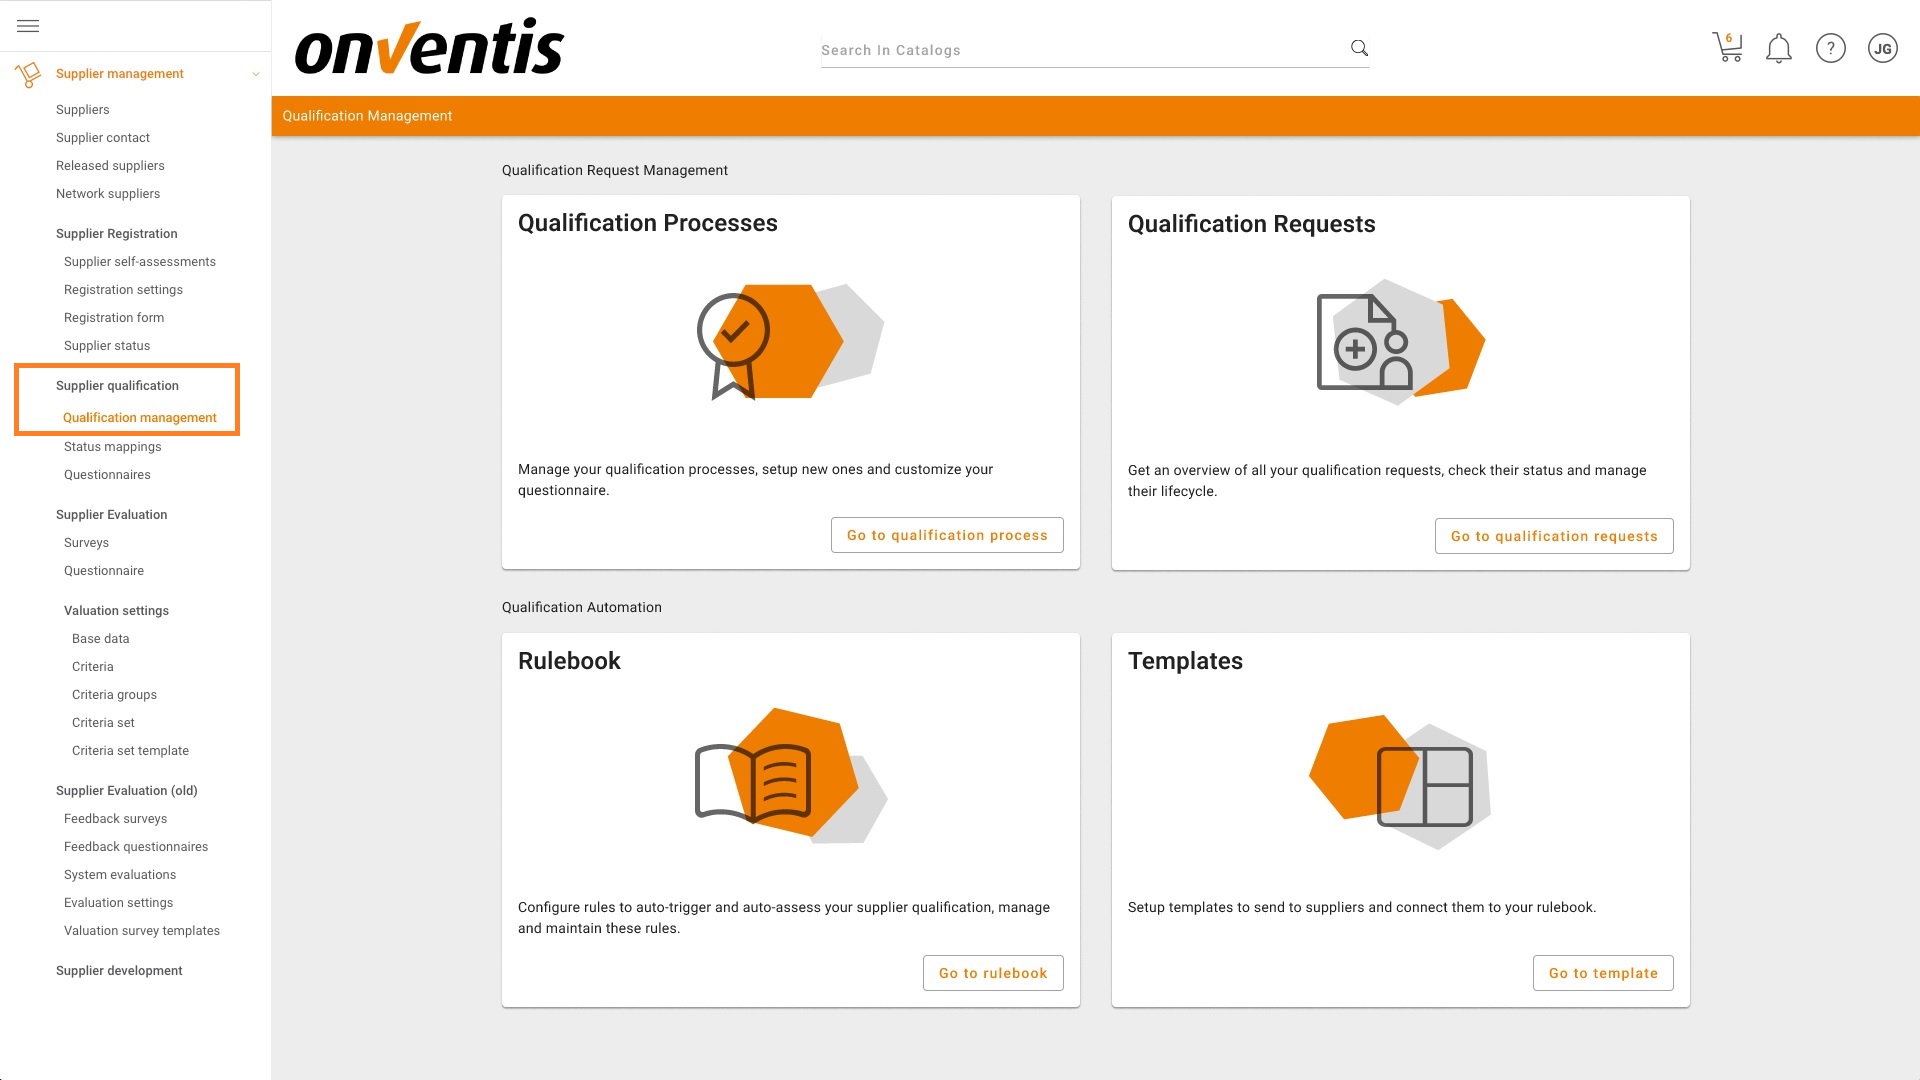The height and width of the screenshot is (1080, 1920).
Task: Click Go to qualification process button
Action: pos(946,535)
